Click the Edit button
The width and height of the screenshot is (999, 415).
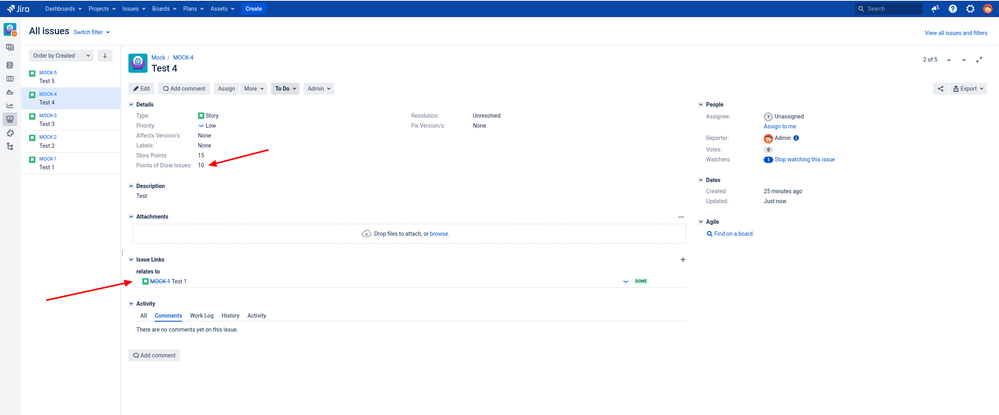click(141, 89)
